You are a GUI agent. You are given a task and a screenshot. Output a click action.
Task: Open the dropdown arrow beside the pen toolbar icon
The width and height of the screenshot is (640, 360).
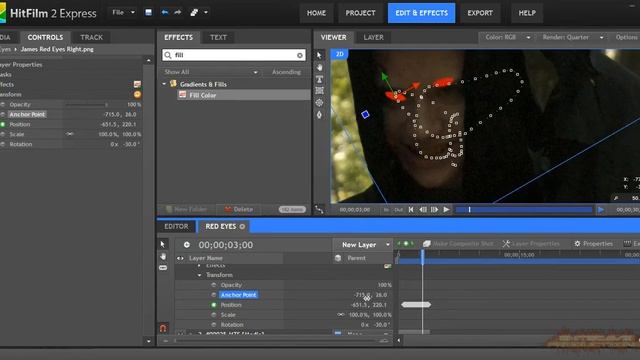206,13
